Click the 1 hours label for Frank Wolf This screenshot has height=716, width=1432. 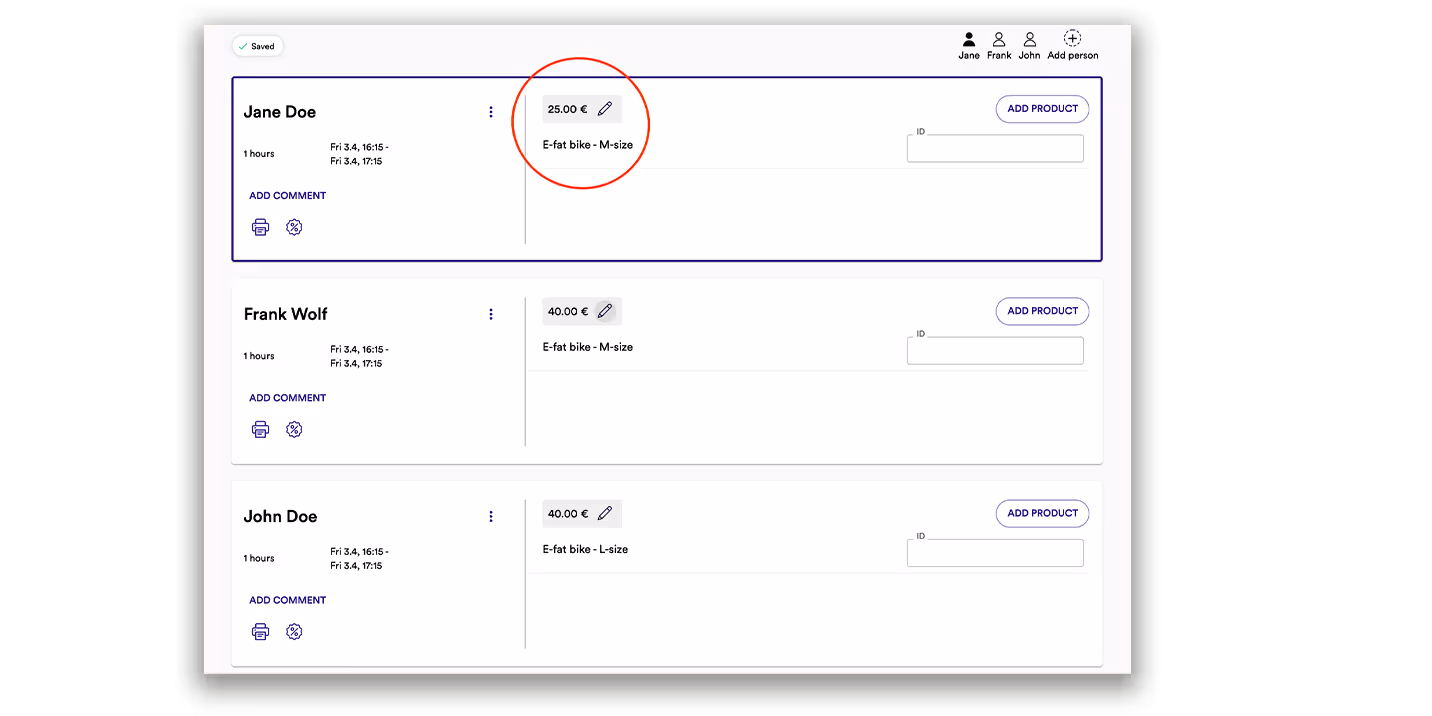[259, 356]
